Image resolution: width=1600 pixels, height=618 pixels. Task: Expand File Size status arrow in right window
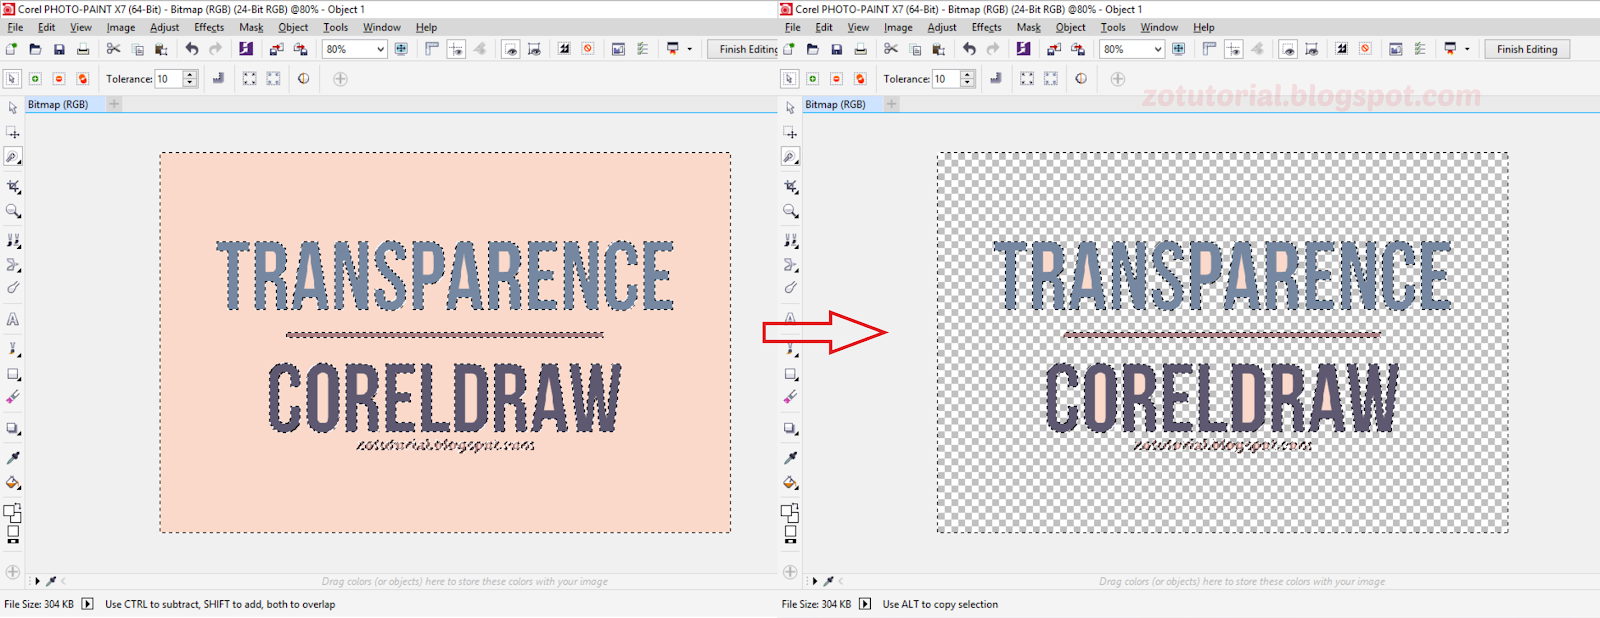pyautogui.click(x=865, y=604)
